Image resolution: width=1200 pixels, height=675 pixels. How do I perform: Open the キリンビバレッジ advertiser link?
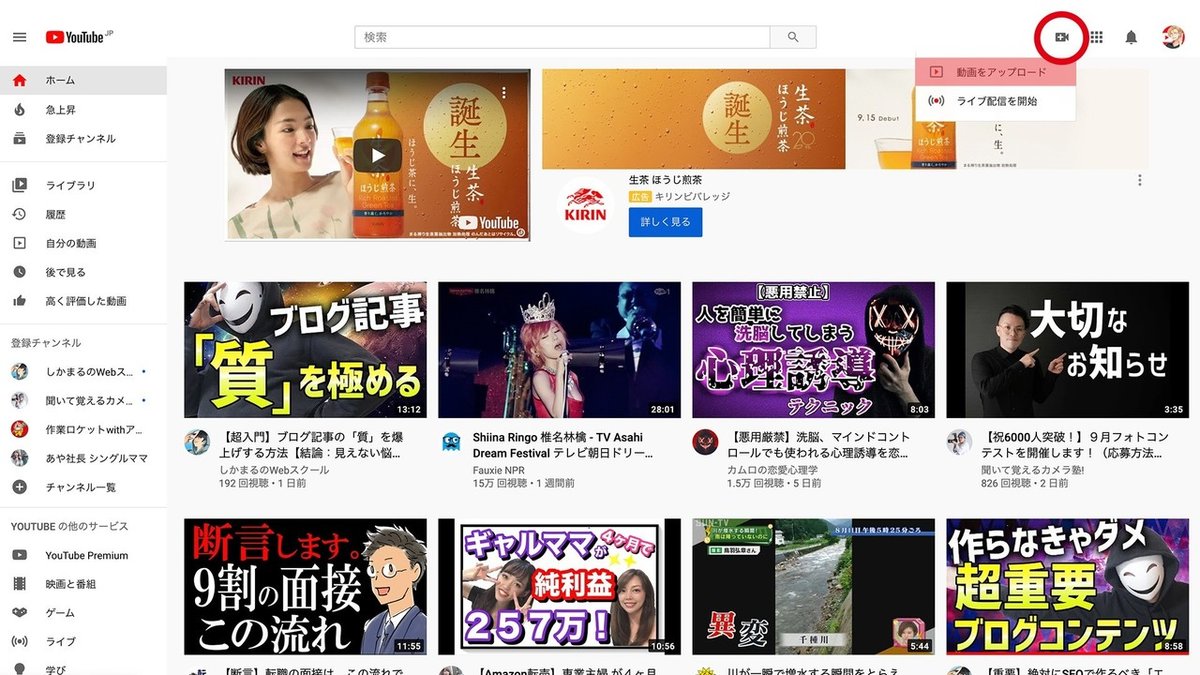(690, 197)
